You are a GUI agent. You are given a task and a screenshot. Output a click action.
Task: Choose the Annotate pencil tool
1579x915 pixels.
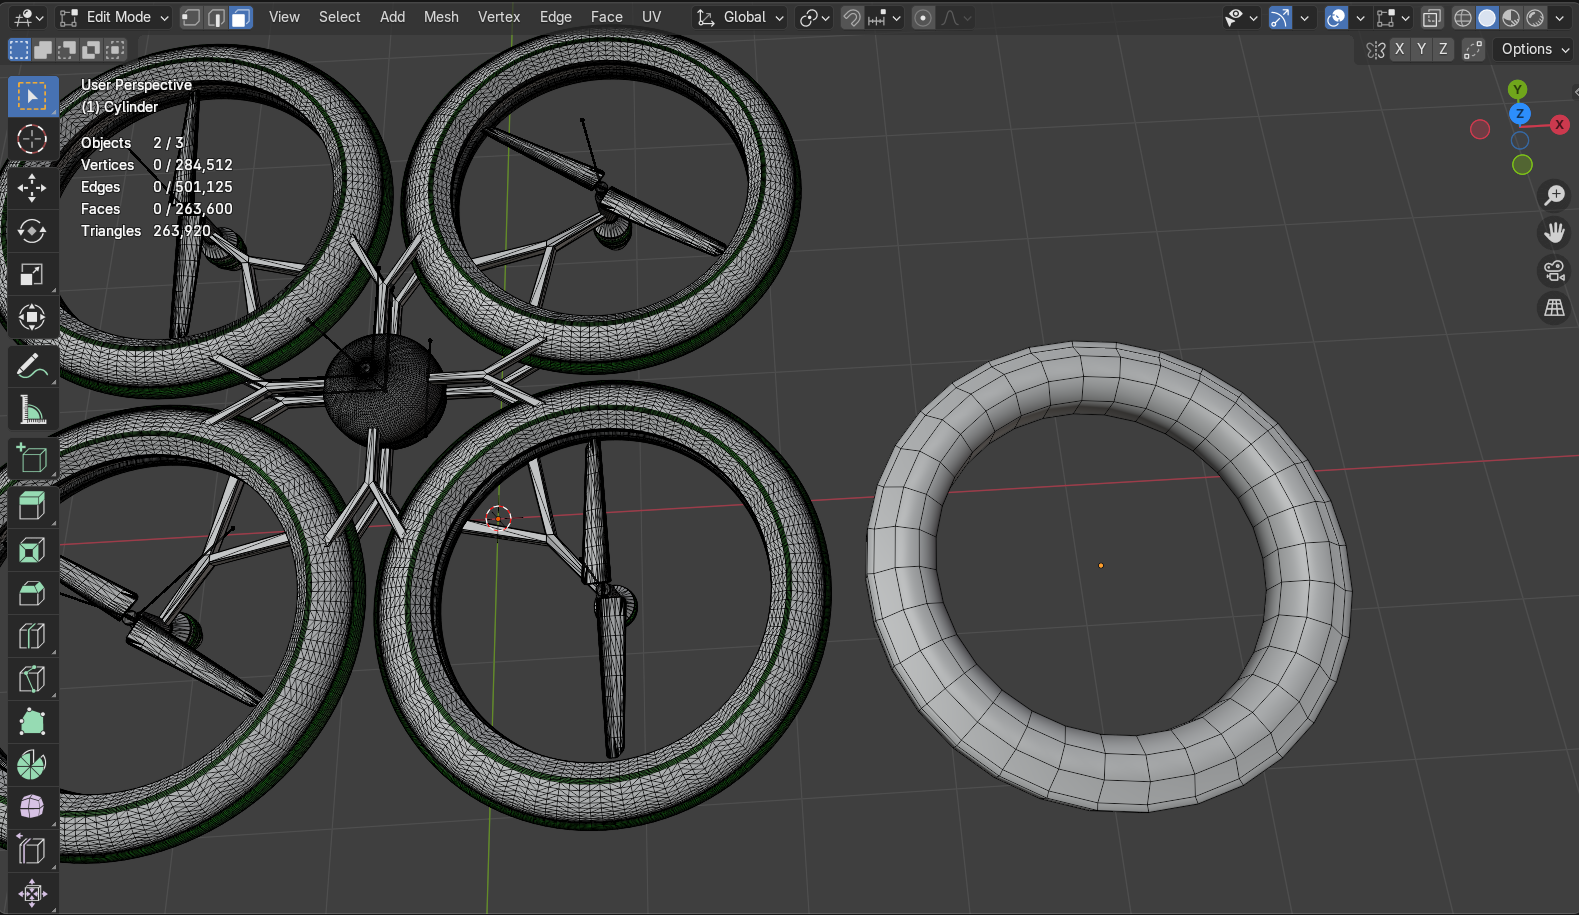(32, 367)
